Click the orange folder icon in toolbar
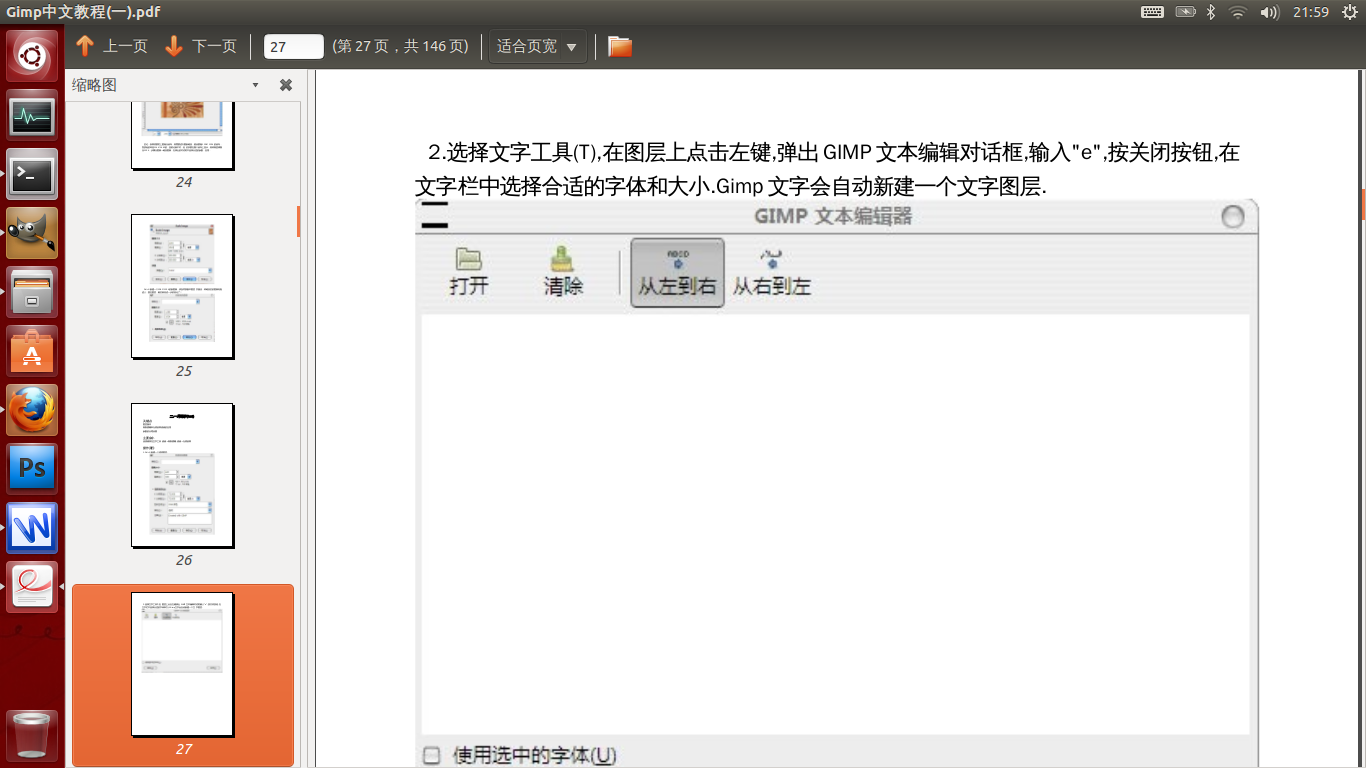Viewport: 1366px width, 768px height. [x=620, y=46]
